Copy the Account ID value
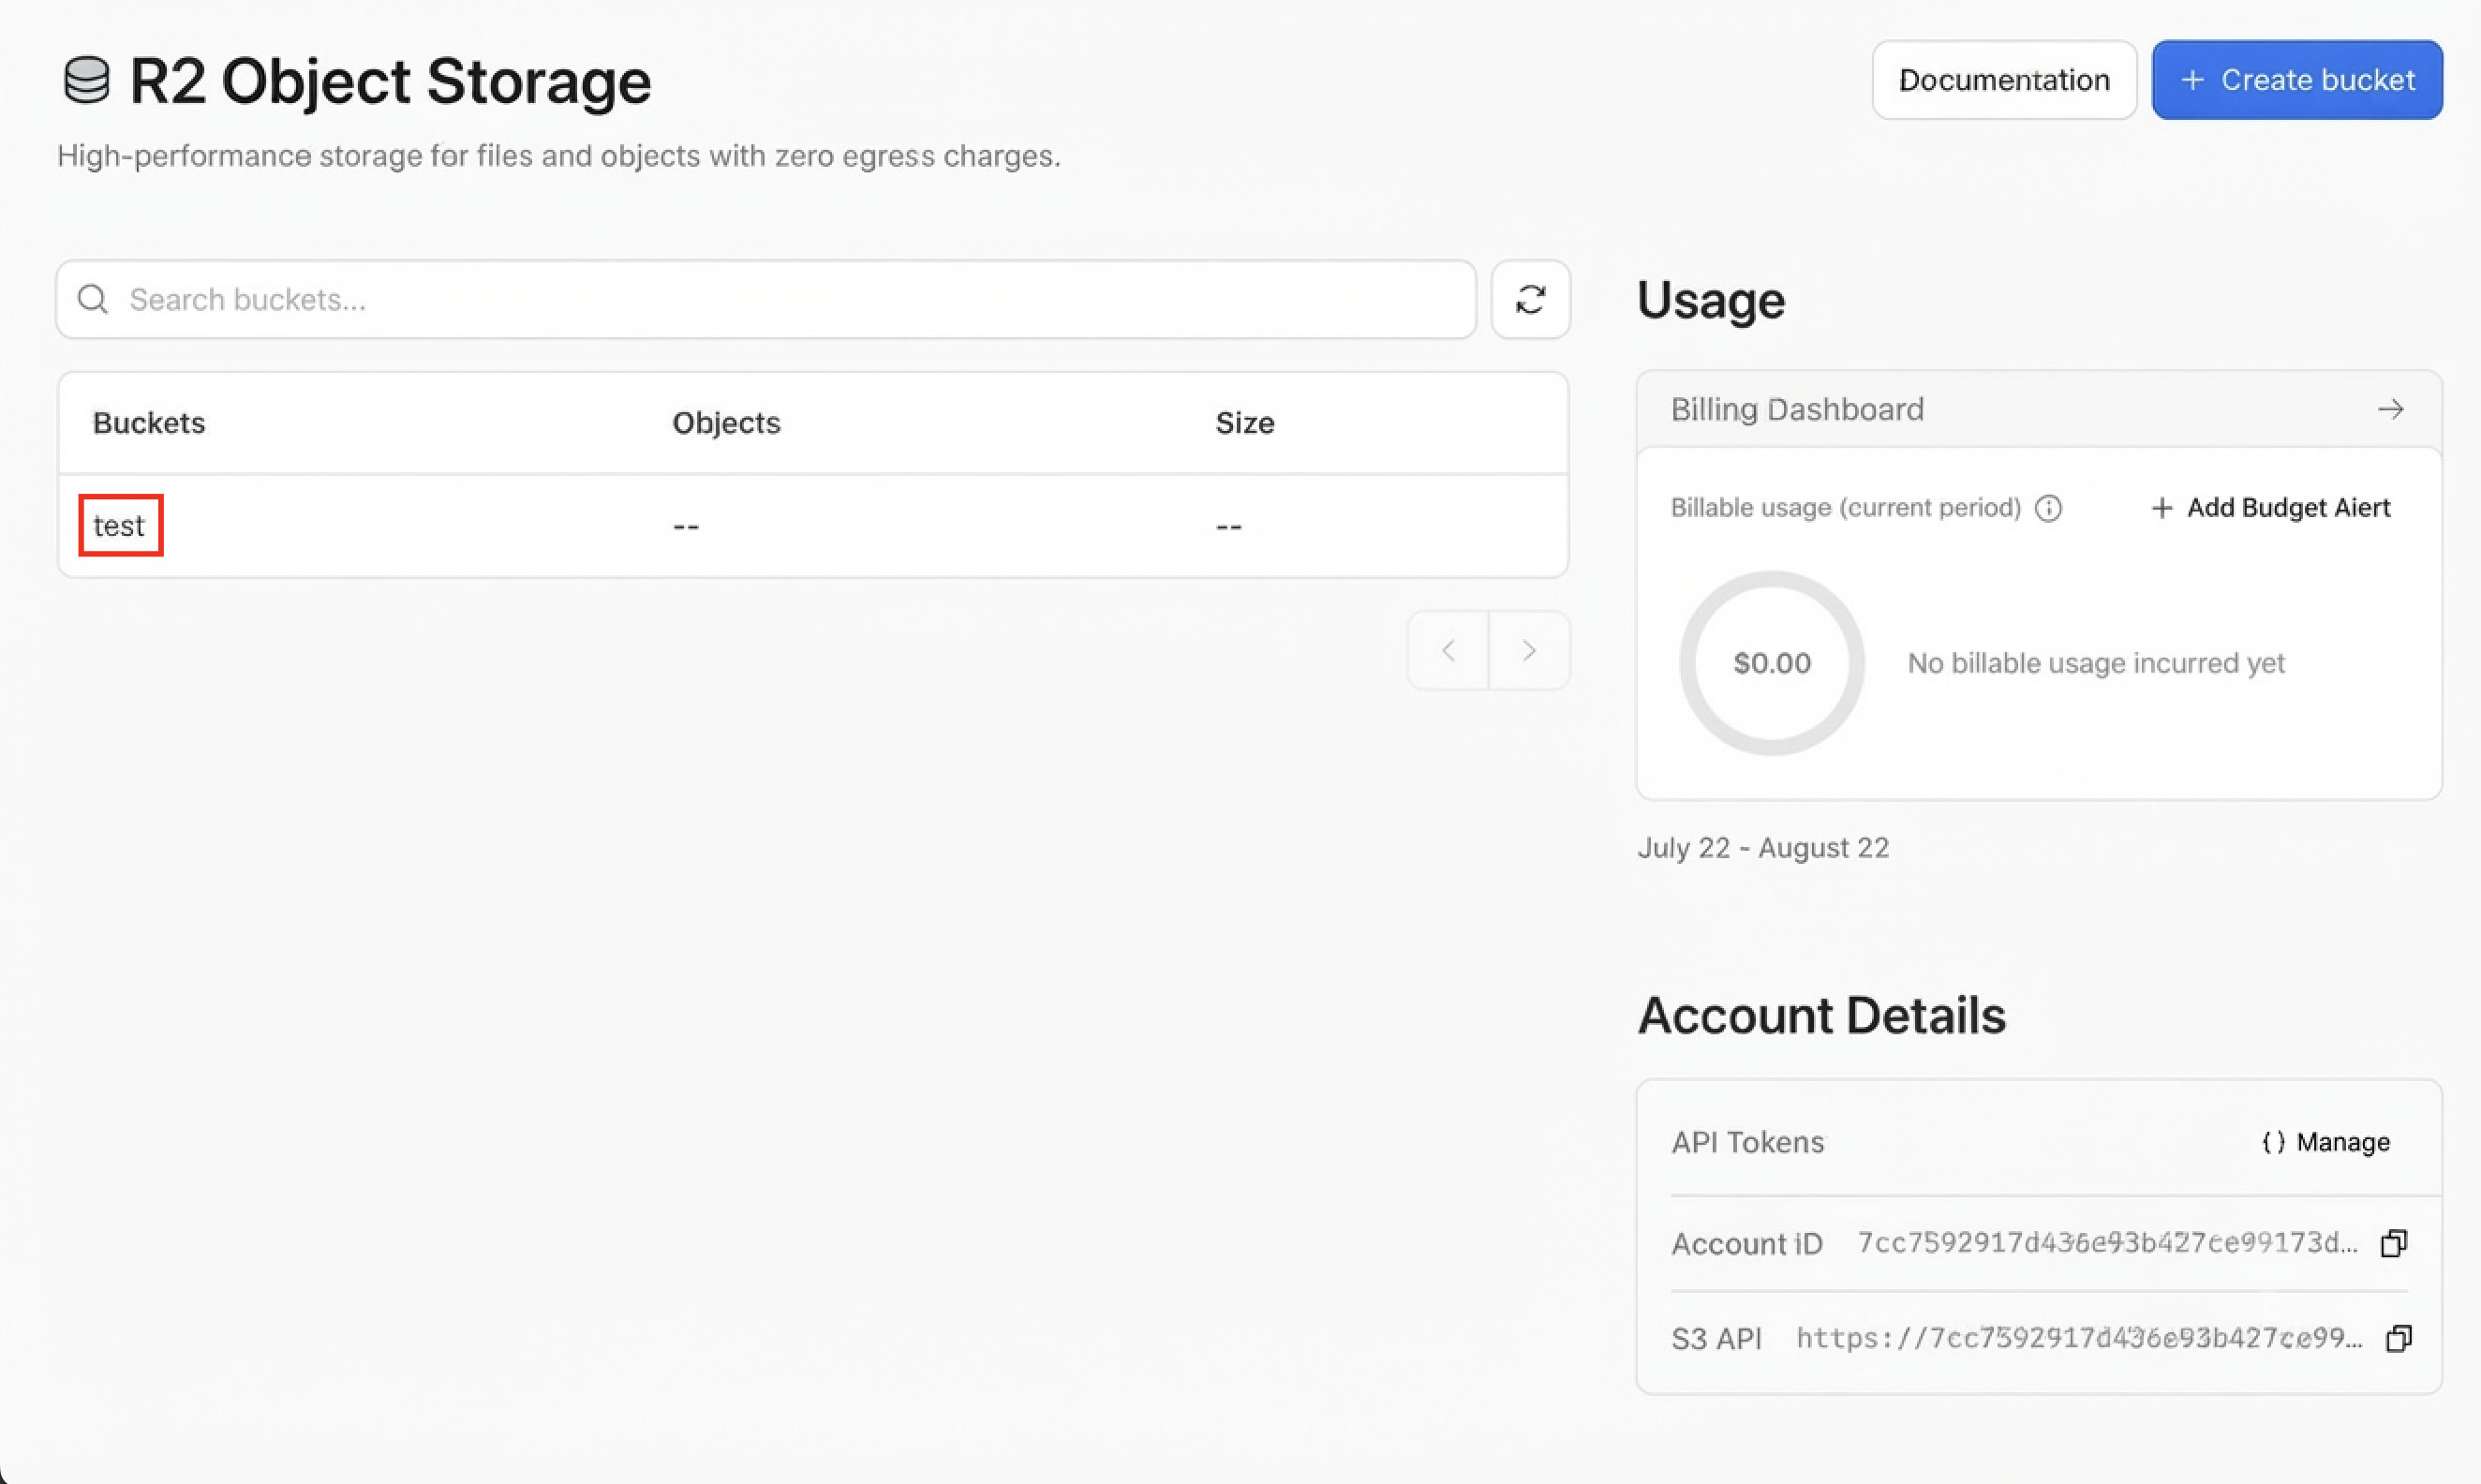Image resolution: width=2481 pixels, height=1484 pixels. (x=2394, y=1243)
